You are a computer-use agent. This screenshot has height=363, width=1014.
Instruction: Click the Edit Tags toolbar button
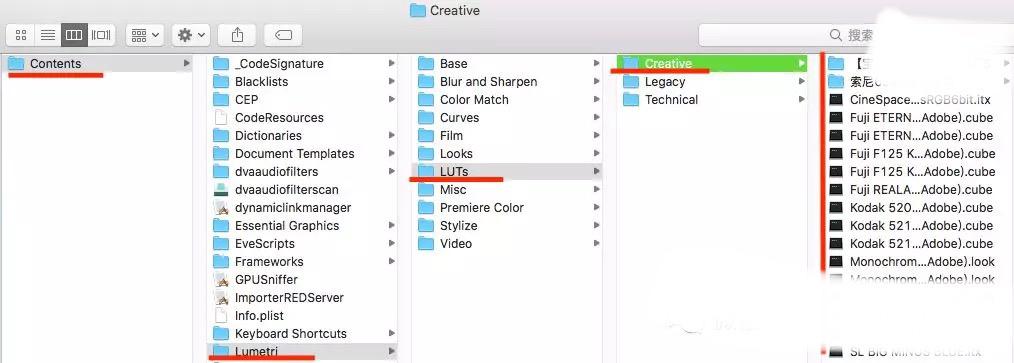tap(283, 35)
